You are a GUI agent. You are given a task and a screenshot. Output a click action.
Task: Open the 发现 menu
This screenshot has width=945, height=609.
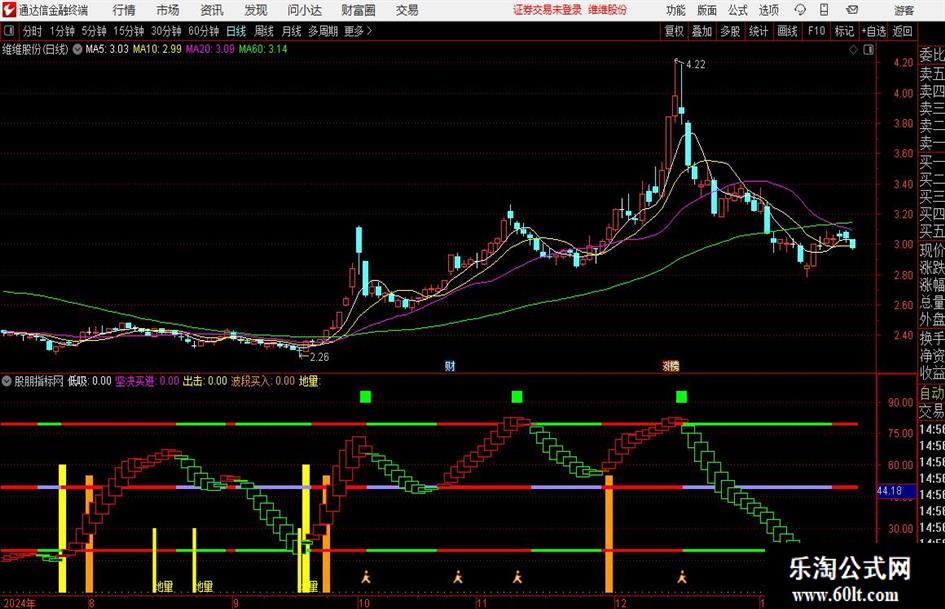[256, 10]
